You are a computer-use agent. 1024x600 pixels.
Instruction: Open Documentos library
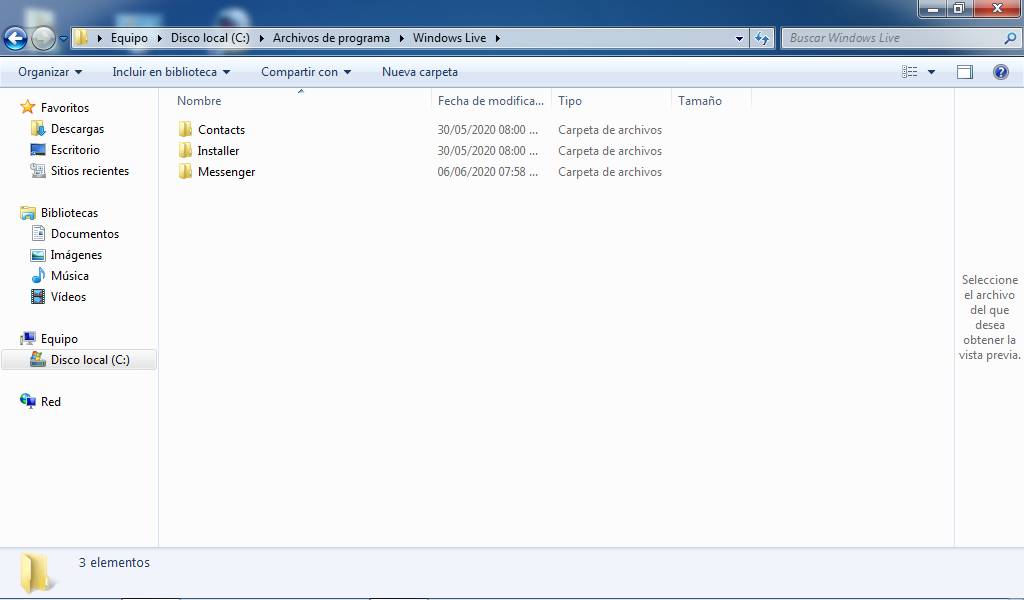coord(85,234)
